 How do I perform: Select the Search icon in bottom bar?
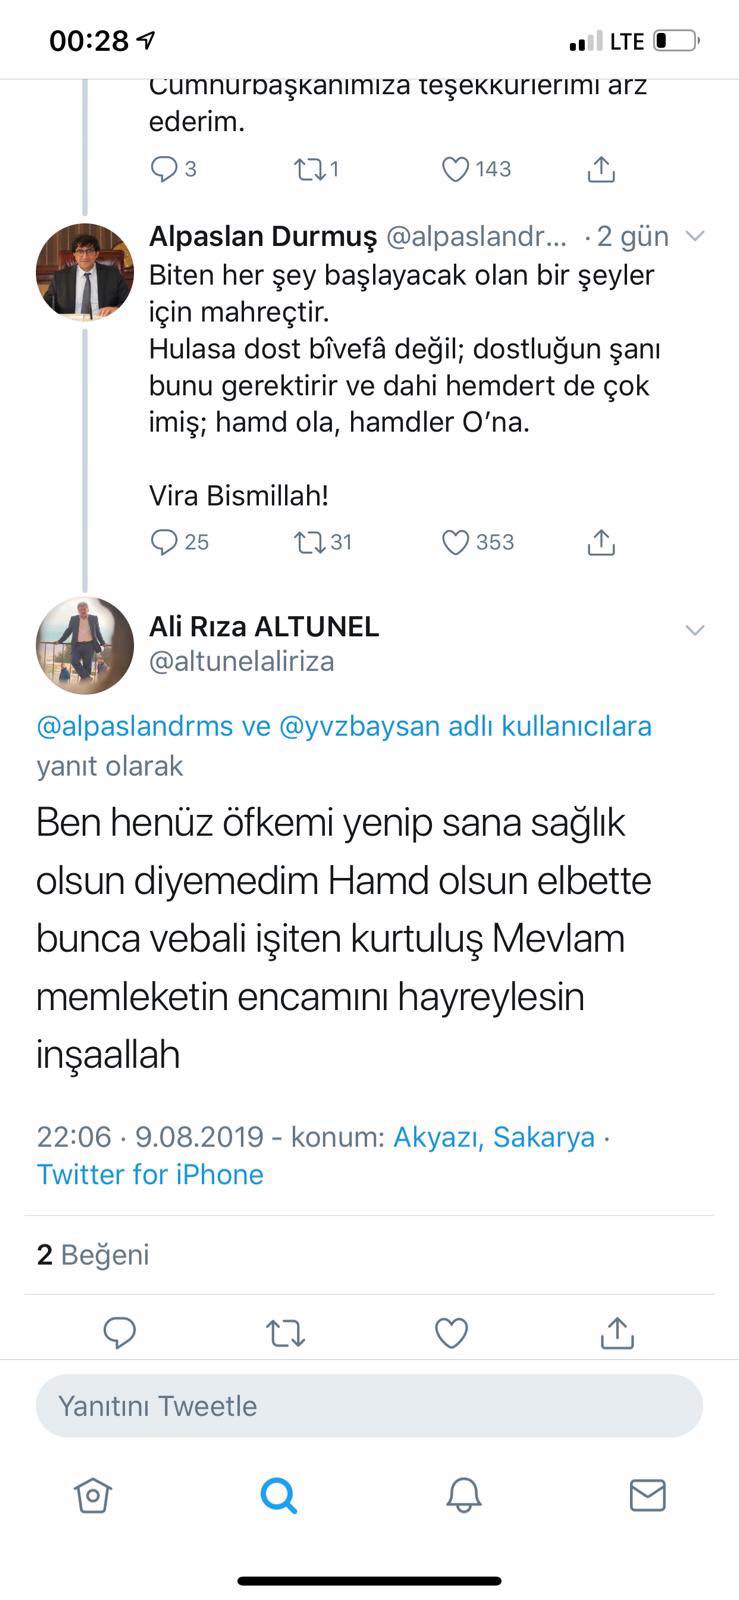point(278,1495)
